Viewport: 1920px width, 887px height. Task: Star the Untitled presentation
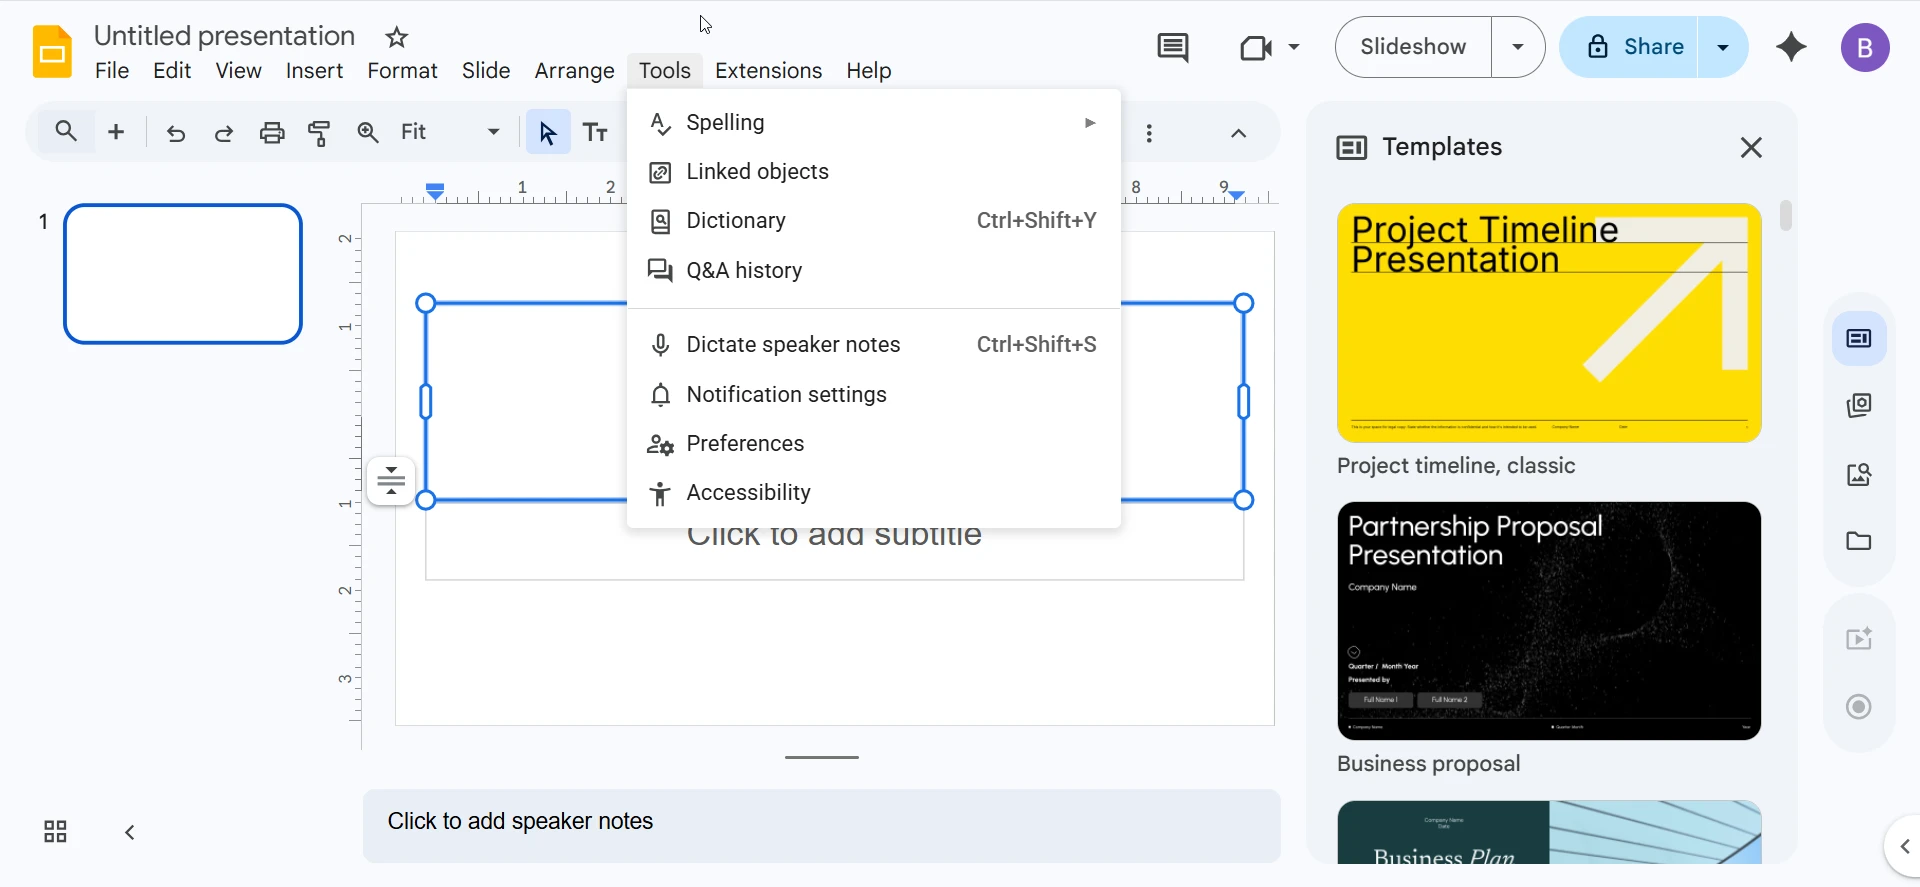(397, 38)
